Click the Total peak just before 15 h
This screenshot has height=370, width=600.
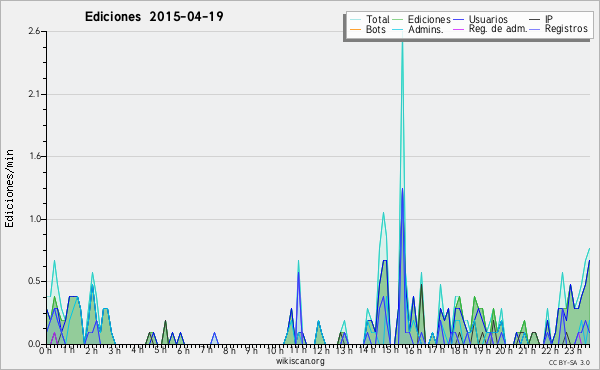click(383, 214)
